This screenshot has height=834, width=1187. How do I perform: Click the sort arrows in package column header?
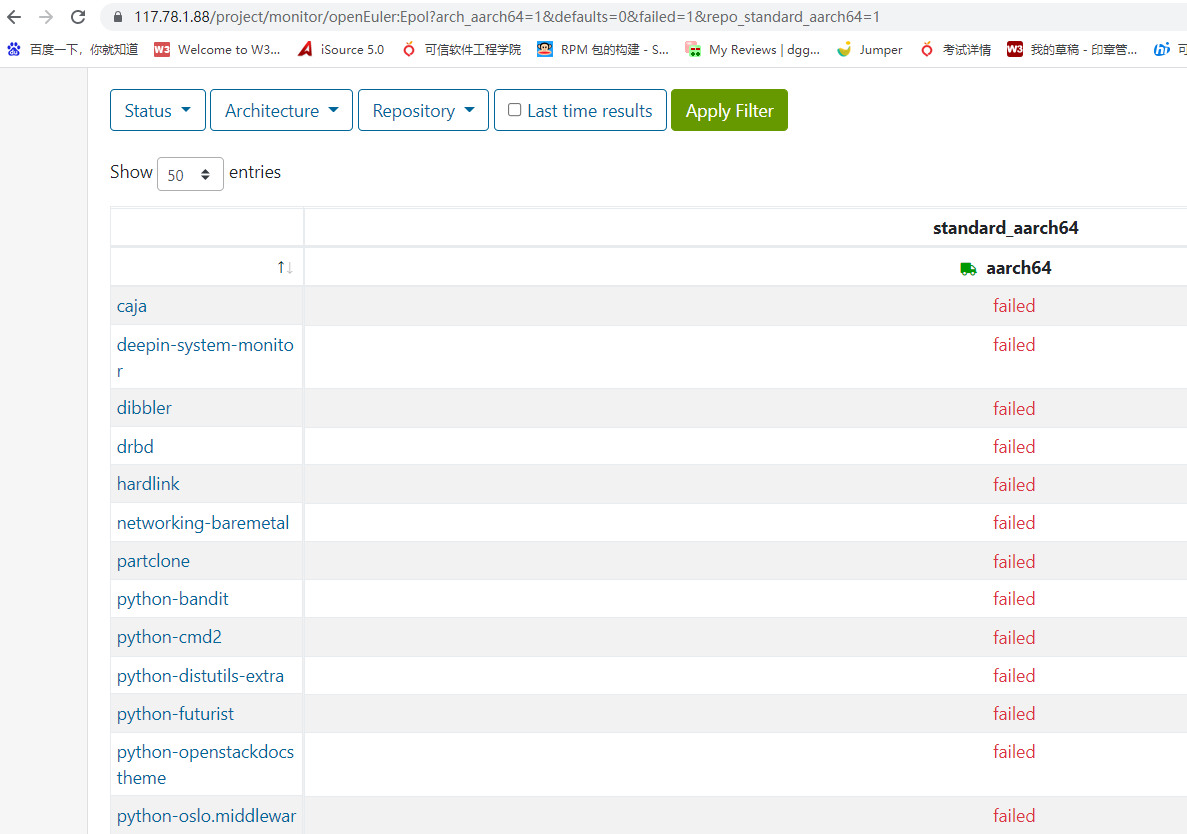click(x=285, y=267)
